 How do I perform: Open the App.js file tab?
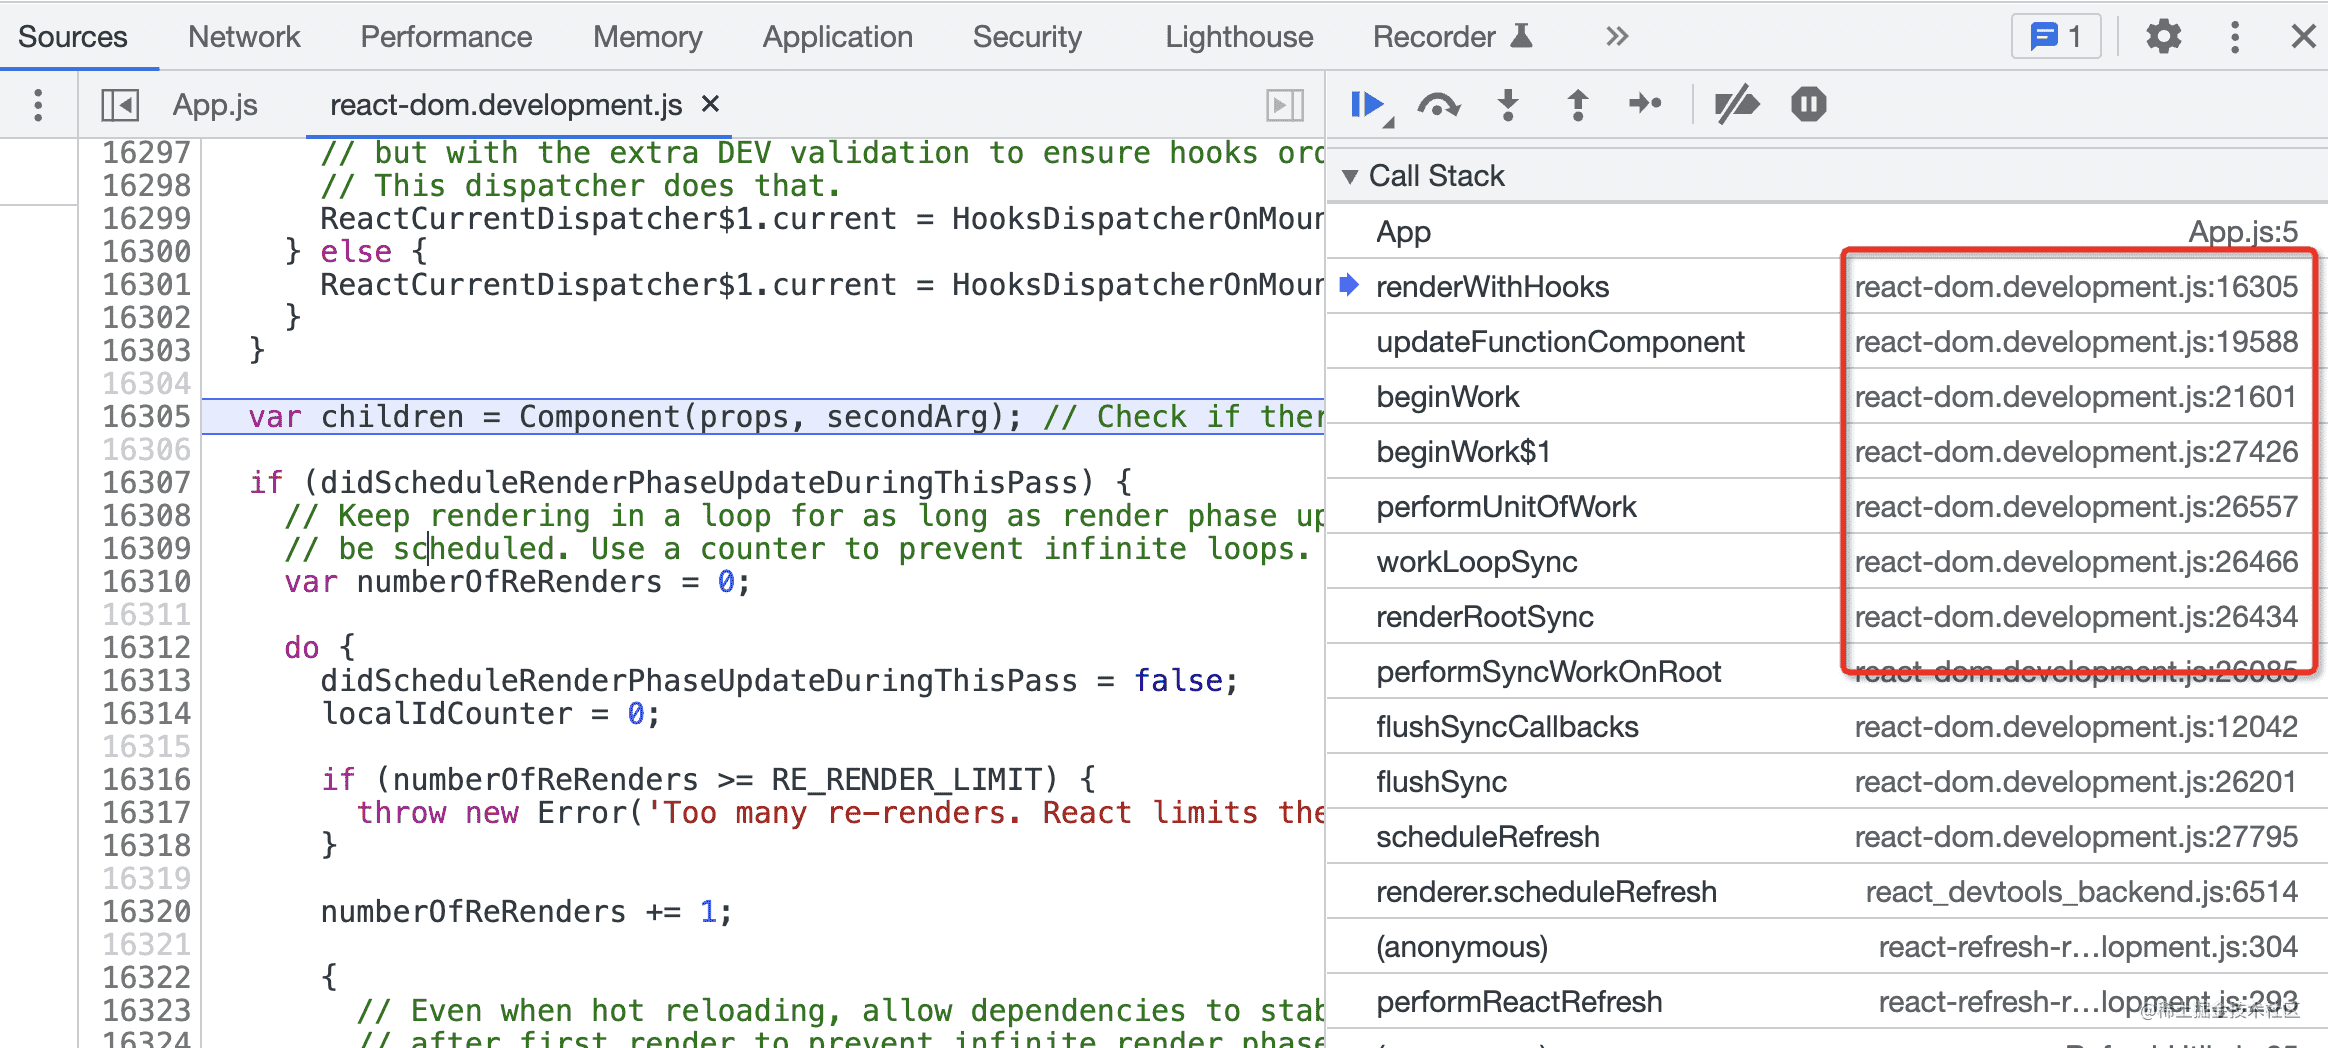(215, 105)
